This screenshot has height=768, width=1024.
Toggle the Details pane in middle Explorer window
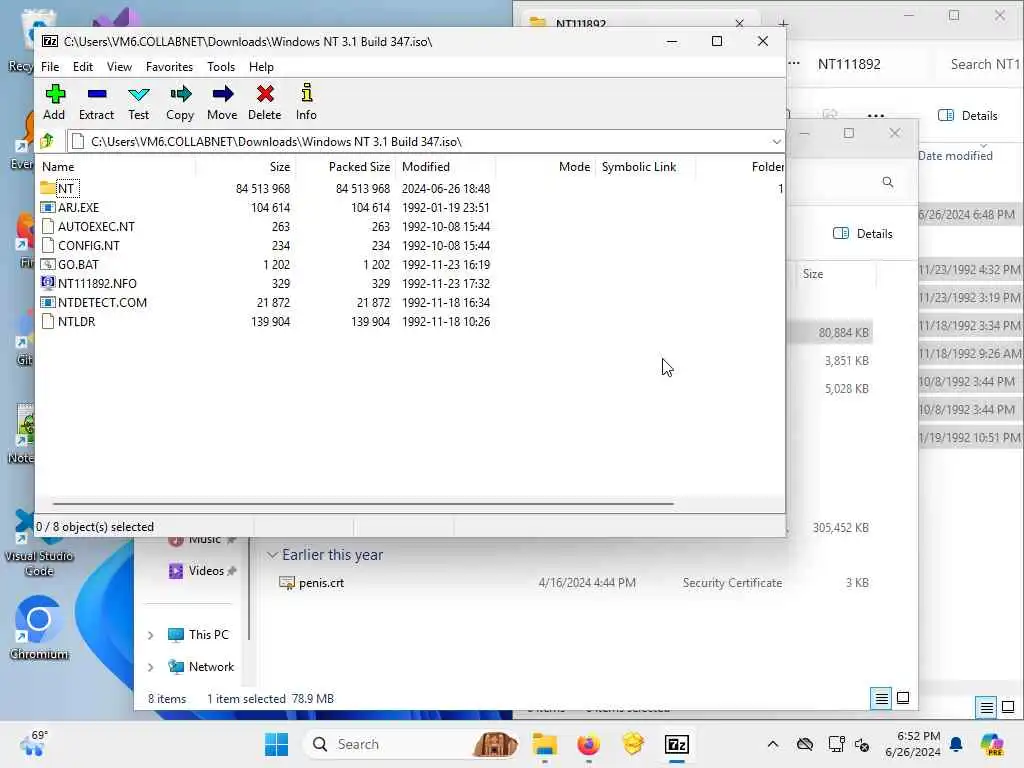click(x=863, y=234)
